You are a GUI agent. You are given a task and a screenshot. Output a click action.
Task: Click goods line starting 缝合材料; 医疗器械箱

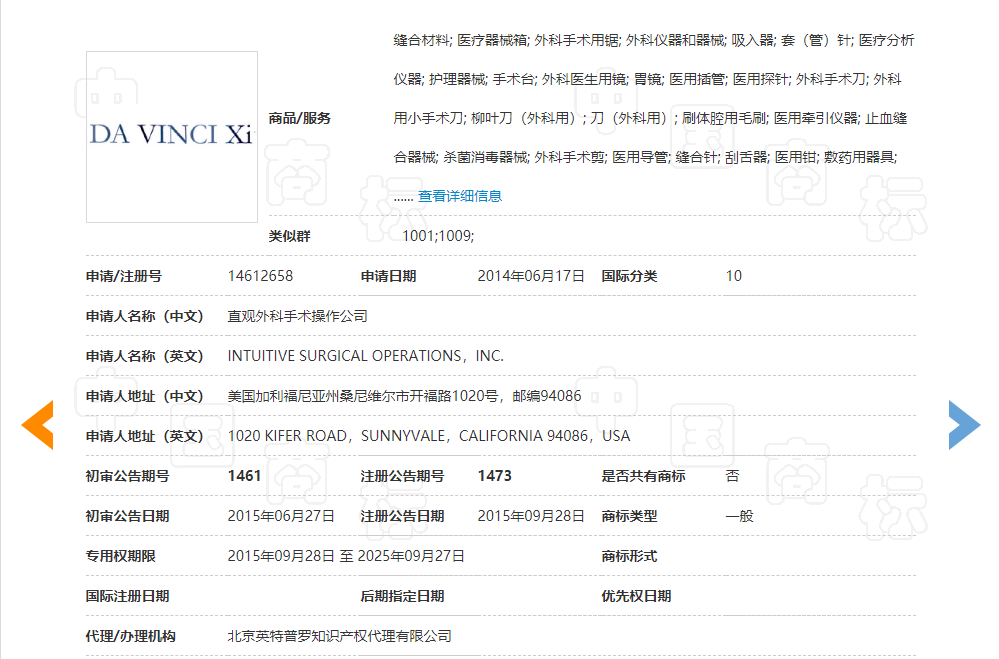[654, 41]
